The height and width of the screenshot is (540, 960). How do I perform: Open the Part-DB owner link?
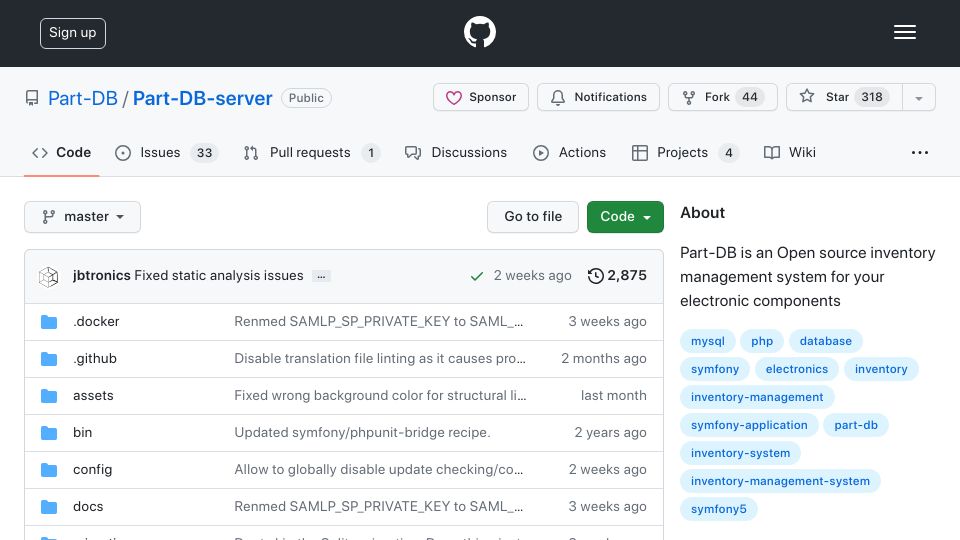click(83, 98)
